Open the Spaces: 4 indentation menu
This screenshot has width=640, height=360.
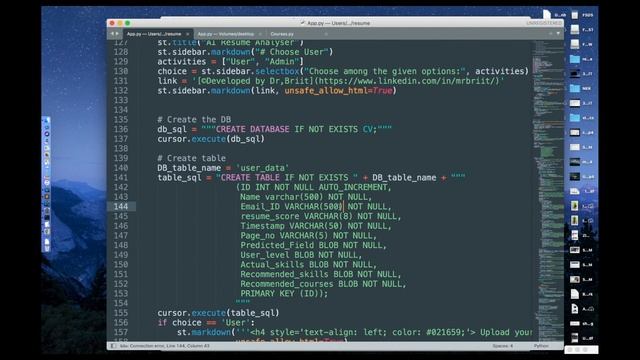pos(502,346)
